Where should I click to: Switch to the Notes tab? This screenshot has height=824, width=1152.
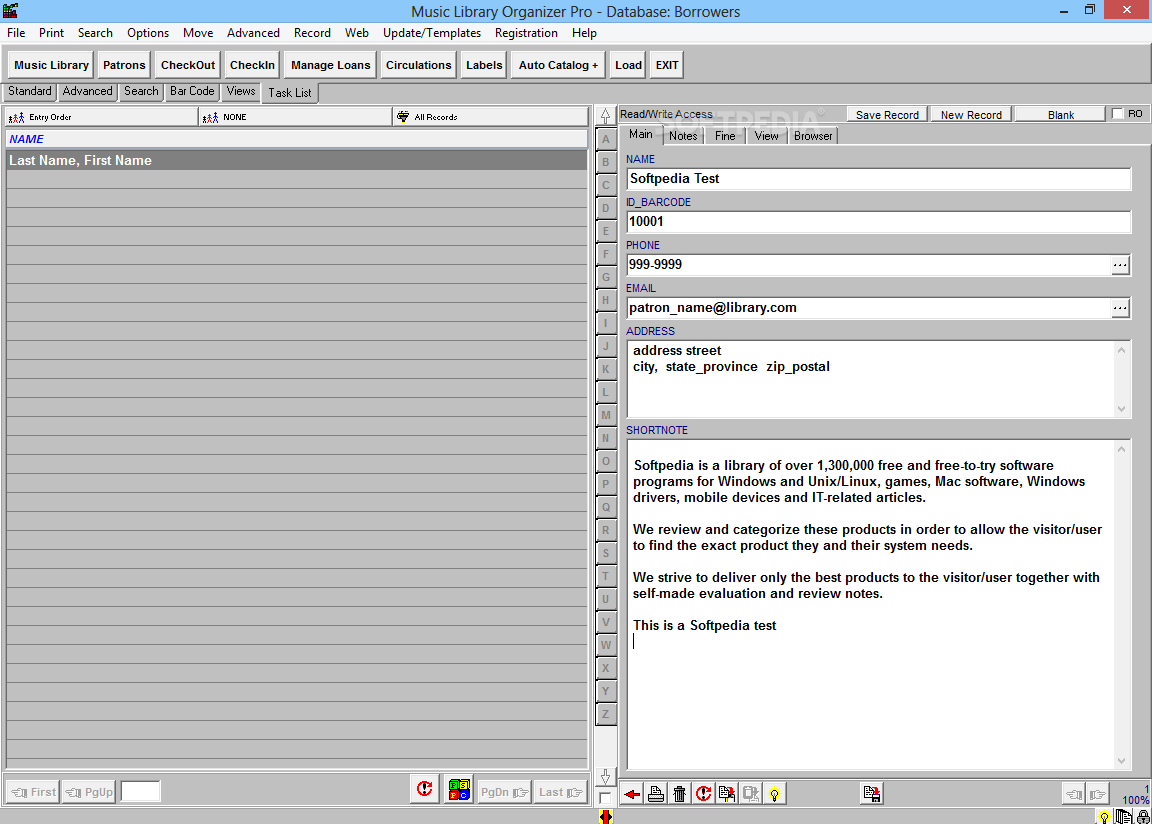pos(683,136)
